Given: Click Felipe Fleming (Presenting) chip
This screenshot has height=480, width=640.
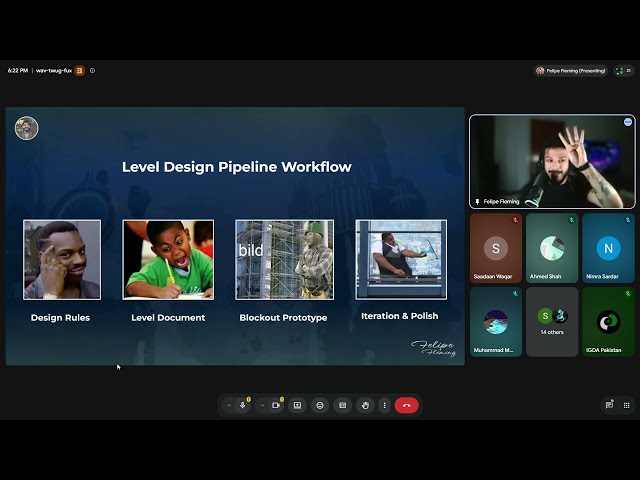Looking at the screenshot, I should 571,71.
